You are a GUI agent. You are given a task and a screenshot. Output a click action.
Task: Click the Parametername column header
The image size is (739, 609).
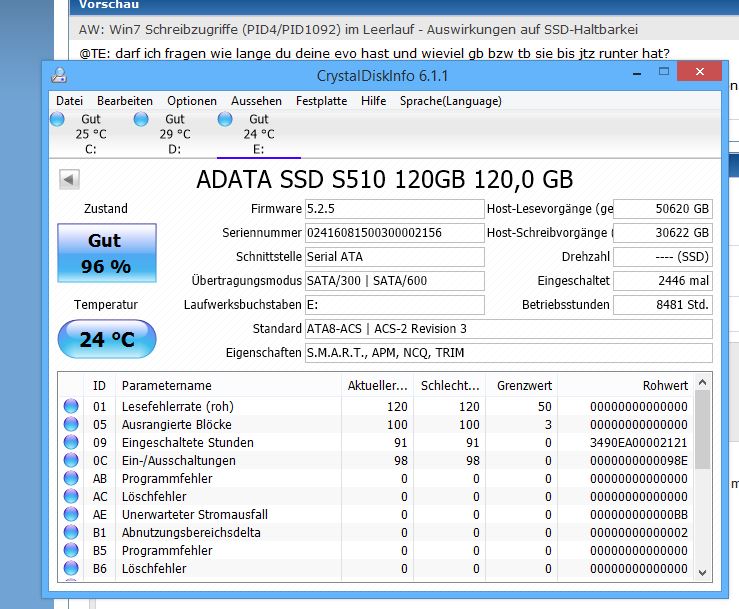229,386
